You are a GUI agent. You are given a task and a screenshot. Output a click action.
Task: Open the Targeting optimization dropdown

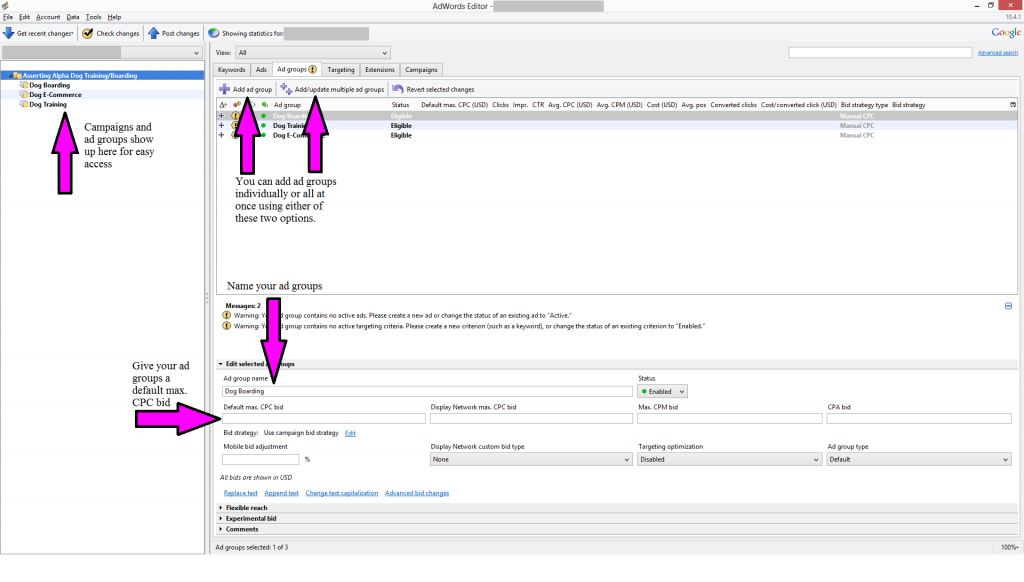(x=729, y=459)
